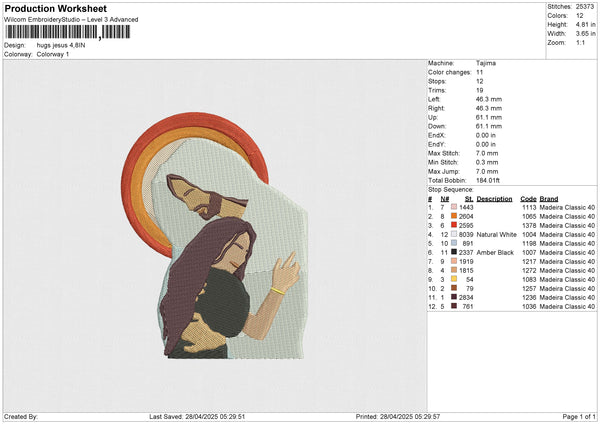This screenshot has width=600, height=424.
Task: Click the St. column header
Action: [467, 198]
